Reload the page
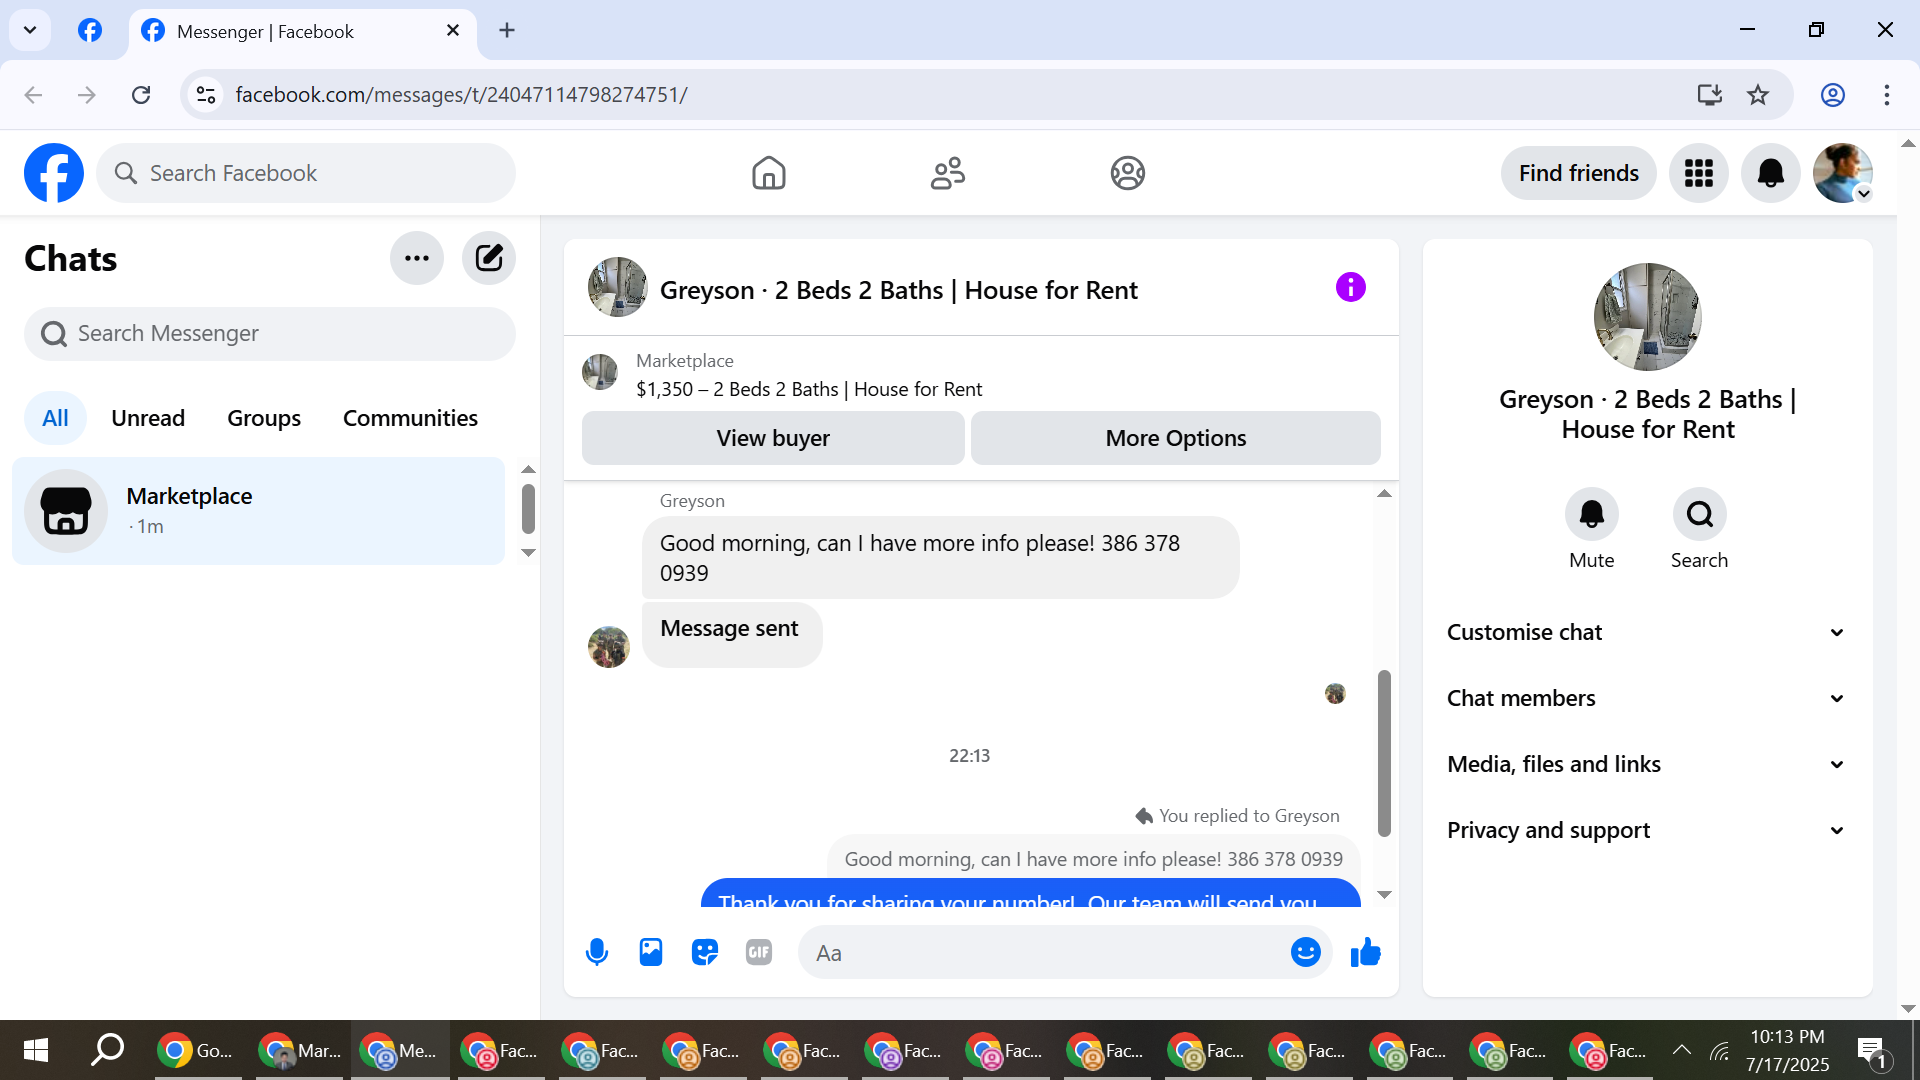Viewport: 1920px width, 1080px height. tap(141, 95)
